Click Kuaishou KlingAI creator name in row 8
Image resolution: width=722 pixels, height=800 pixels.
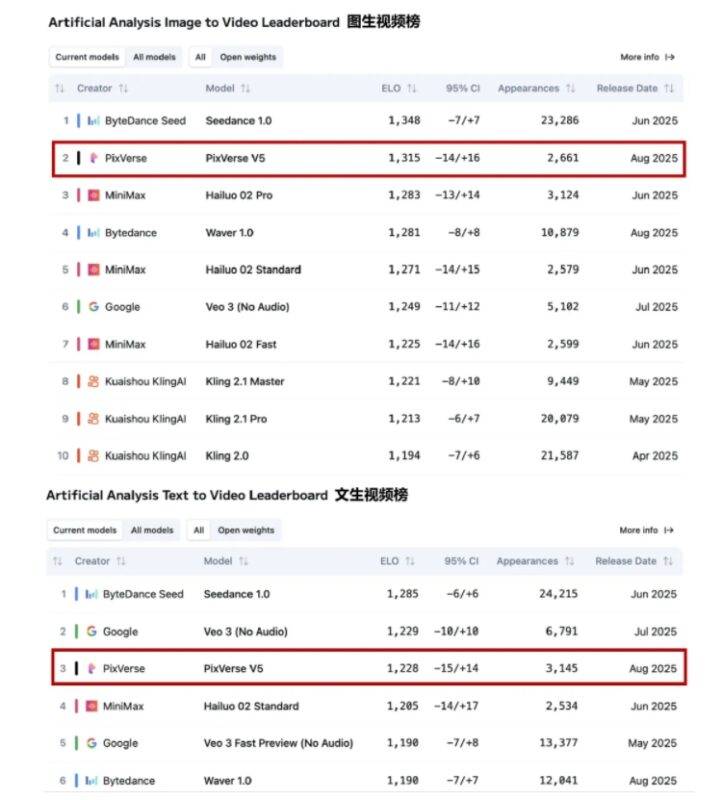[x=145, y=382]
